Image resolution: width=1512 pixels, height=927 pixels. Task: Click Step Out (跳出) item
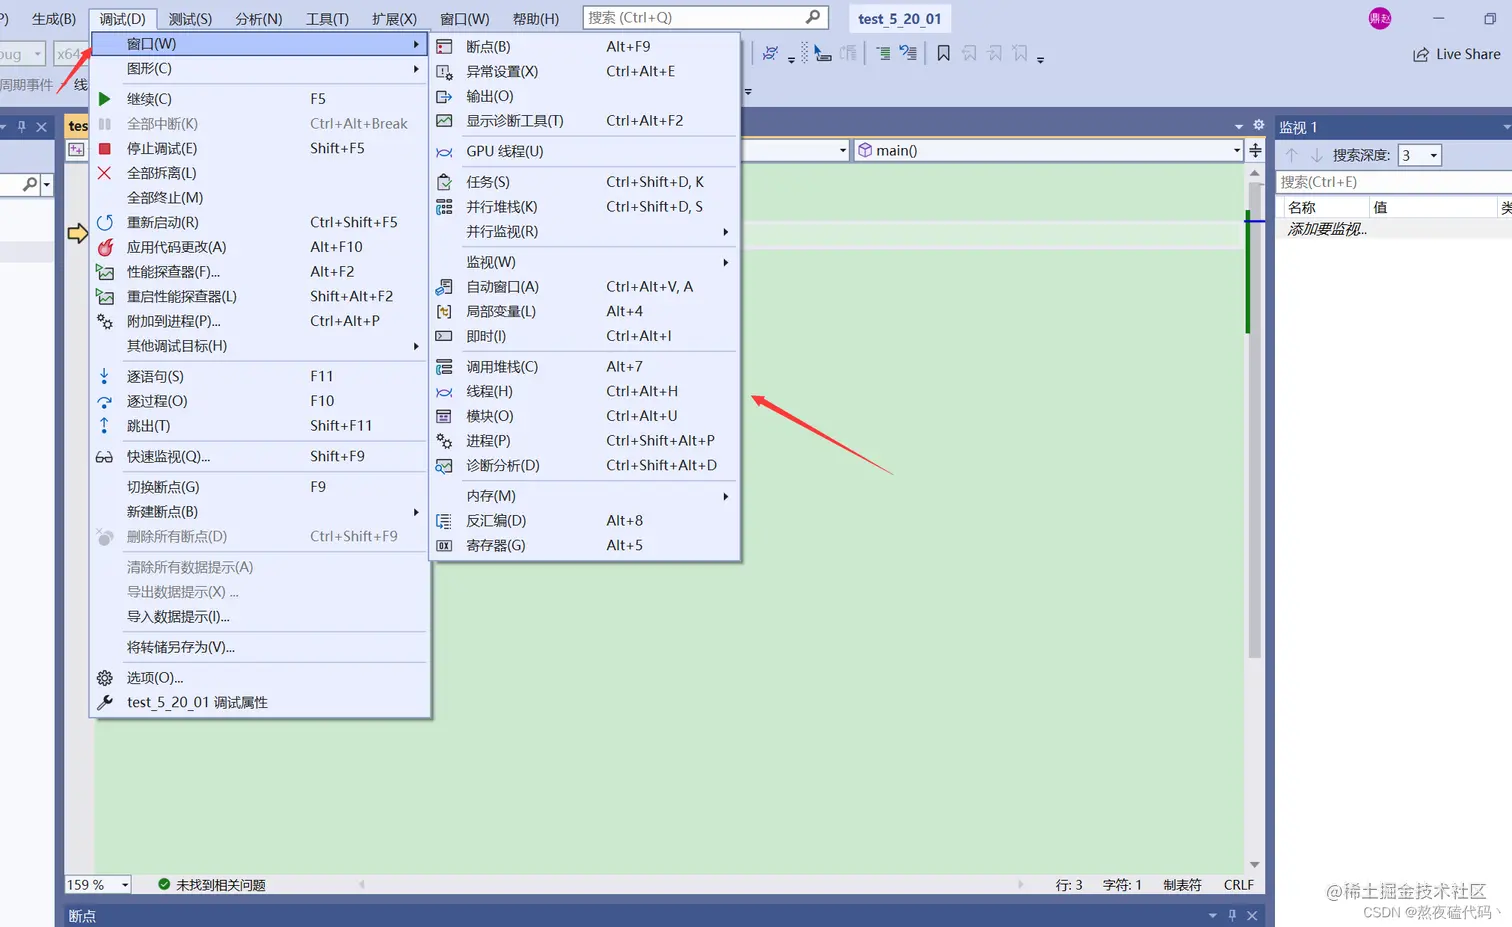click(260, 426)
